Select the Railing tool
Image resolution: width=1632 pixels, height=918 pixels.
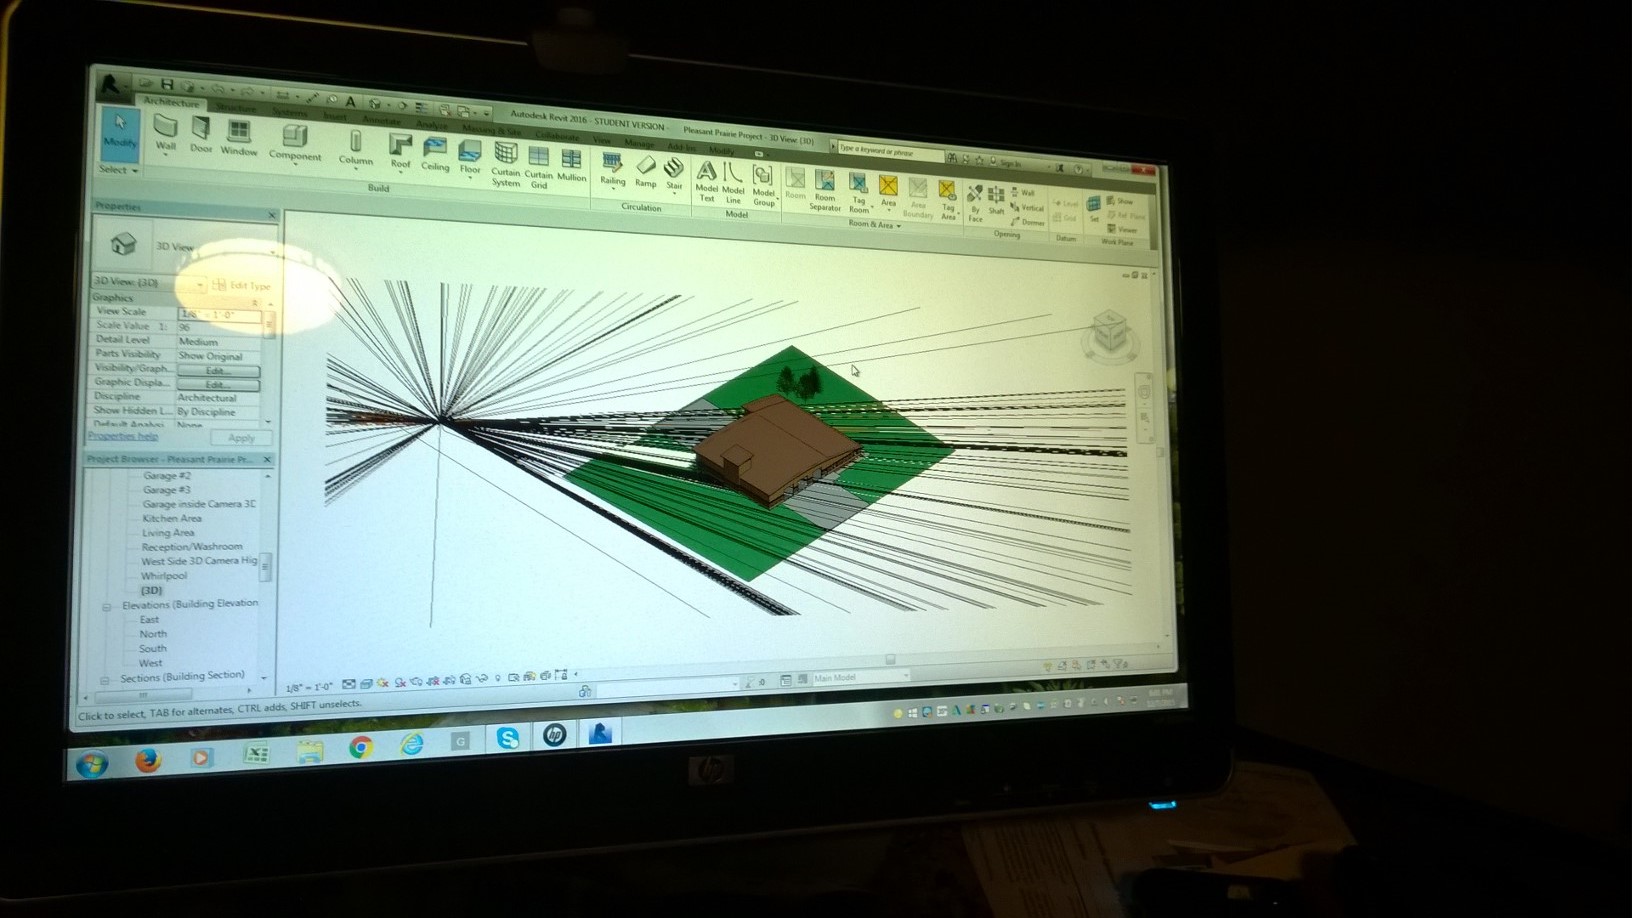tap(612, 170)
